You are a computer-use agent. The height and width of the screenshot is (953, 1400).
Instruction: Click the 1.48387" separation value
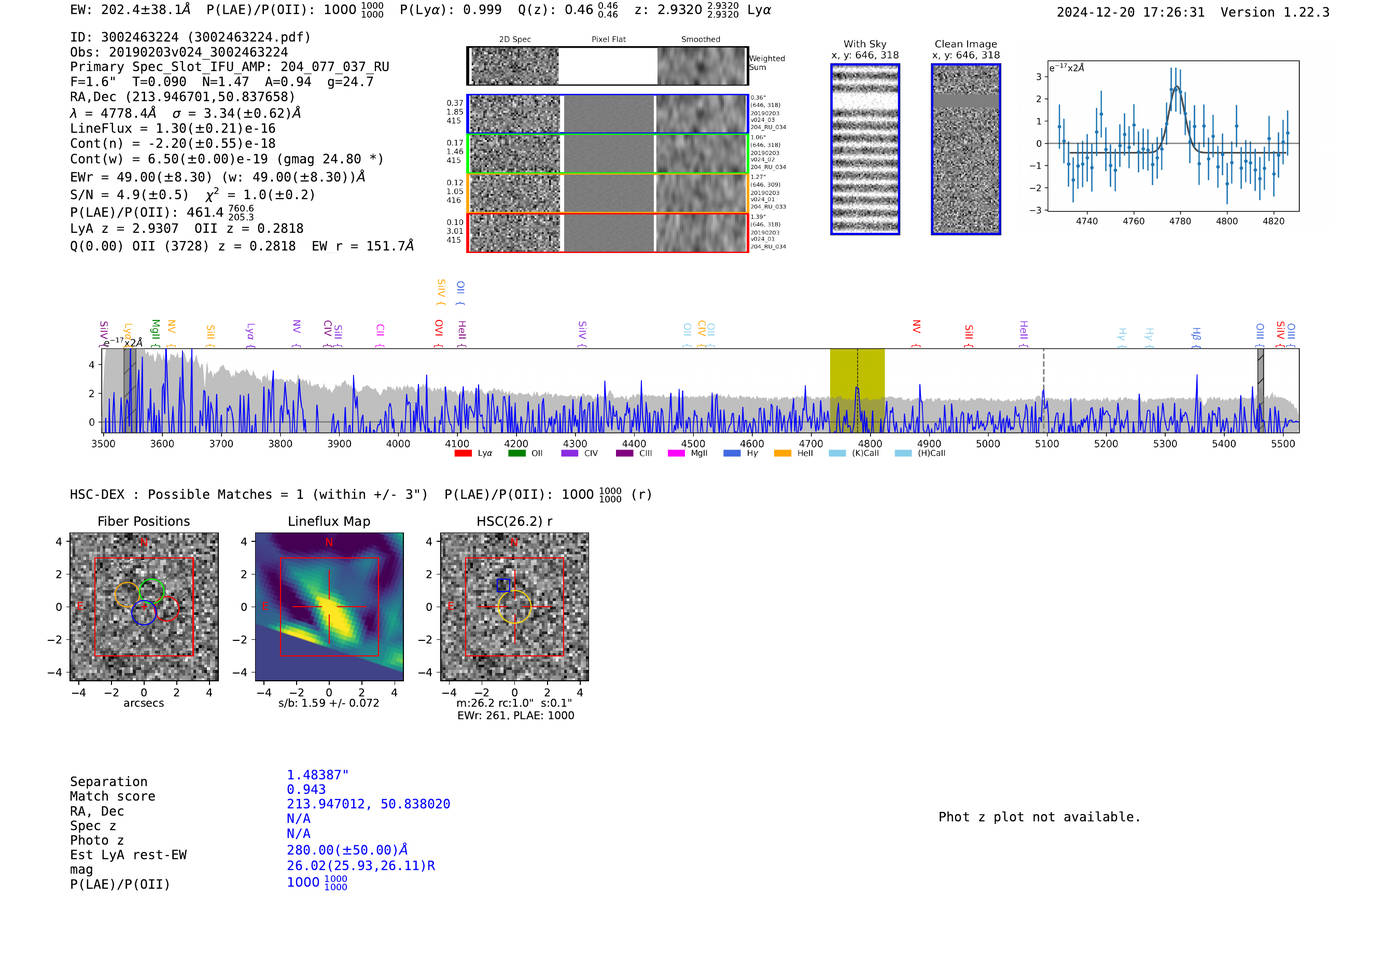318,775
